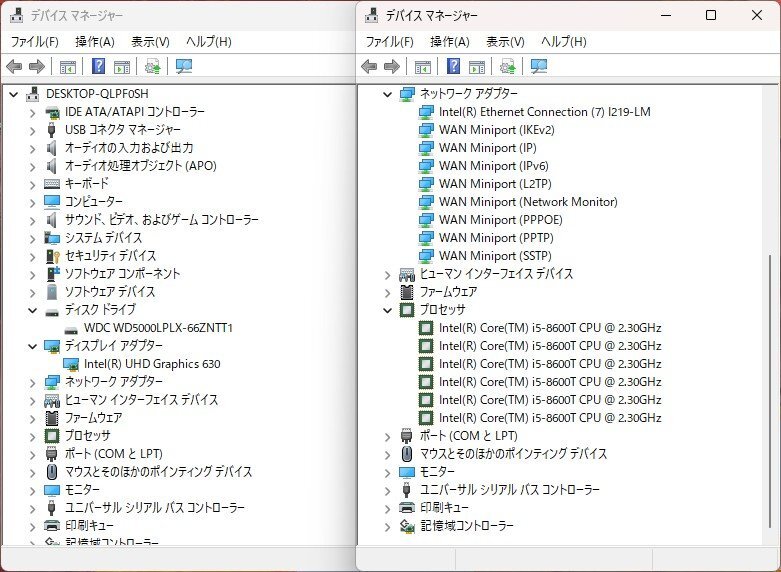Viewport: 781px width, 572px height.
Task: Collapse ディスプレイ アダプター node
Action: (x=32, y=346)
